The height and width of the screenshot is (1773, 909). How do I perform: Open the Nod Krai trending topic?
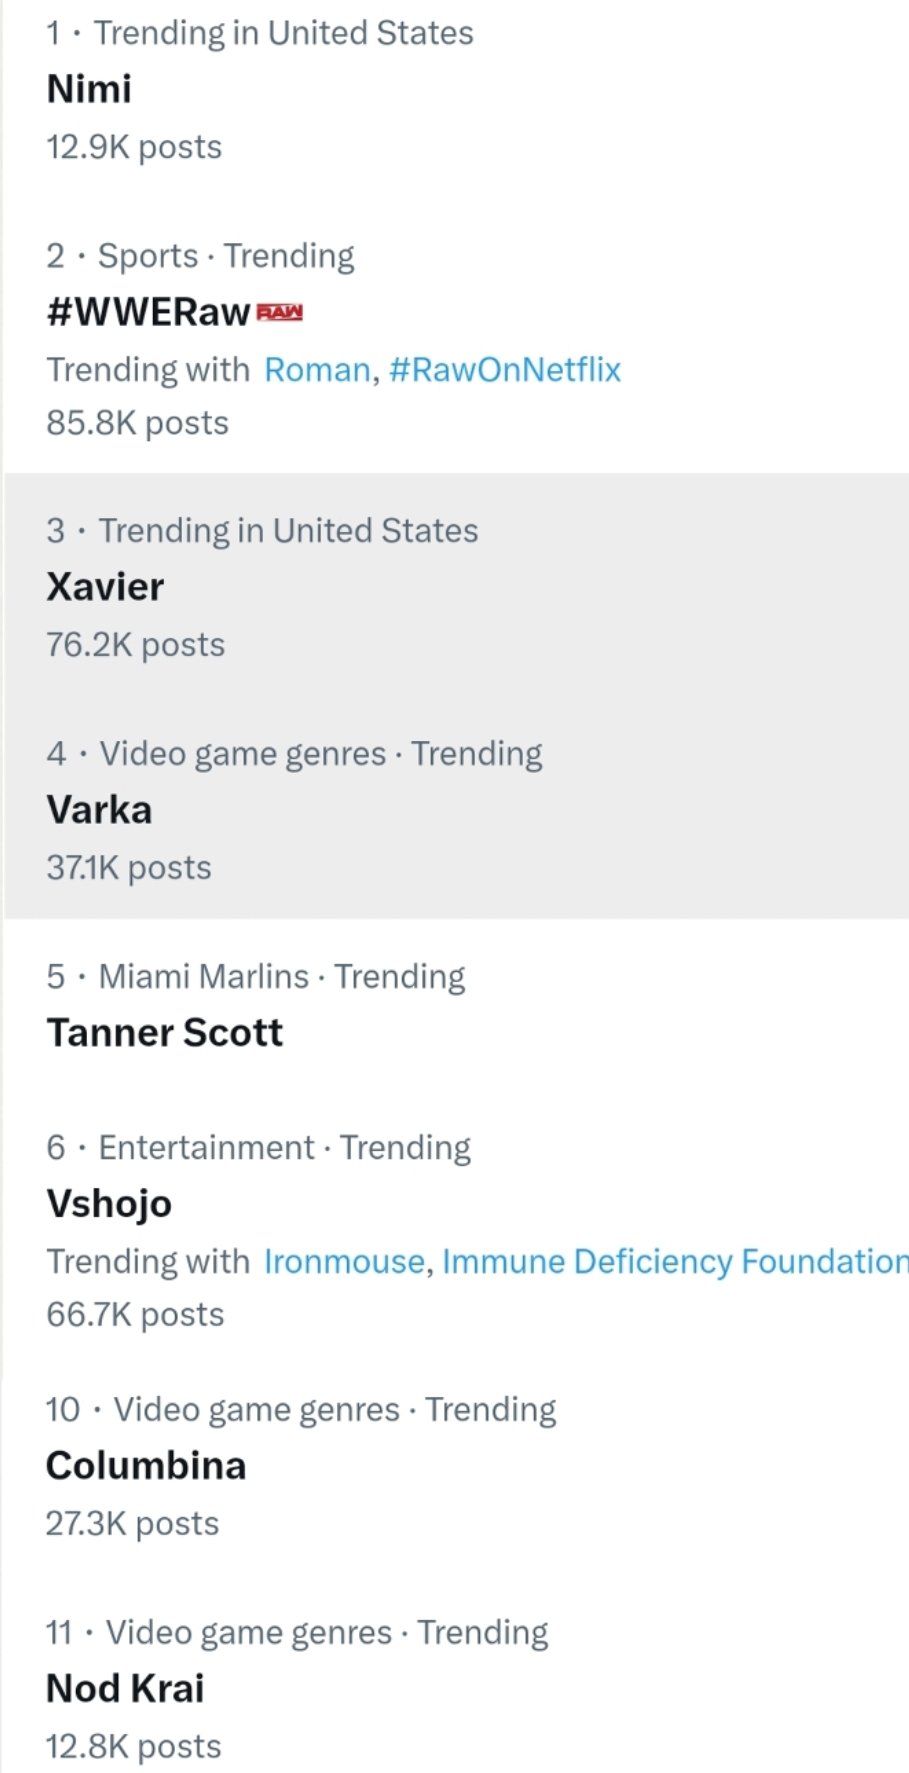(125, 1689)
